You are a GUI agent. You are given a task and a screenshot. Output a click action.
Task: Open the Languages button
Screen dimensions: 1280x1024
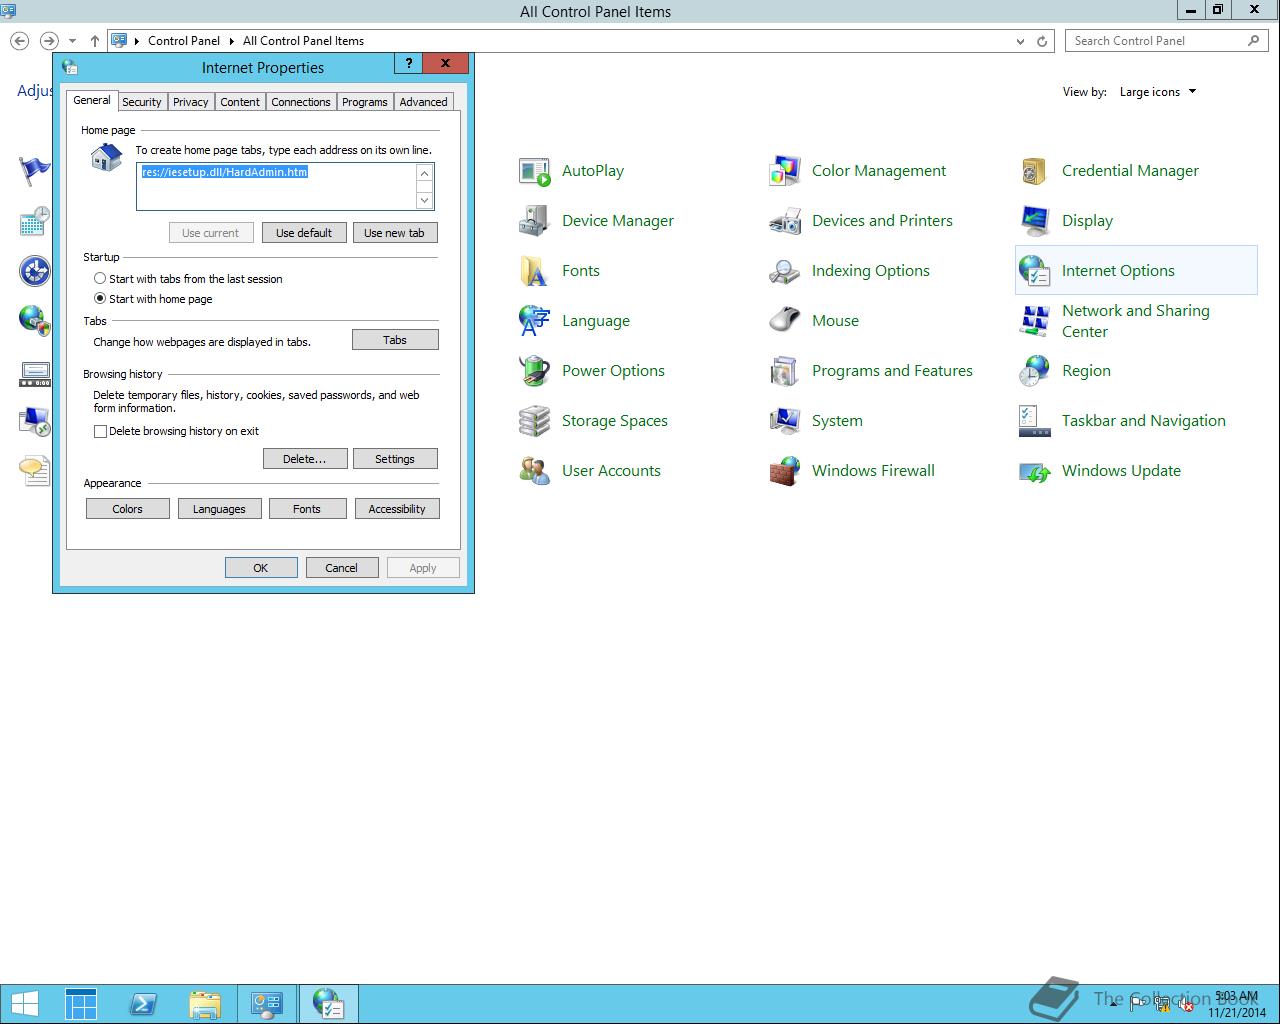[219, 509]
